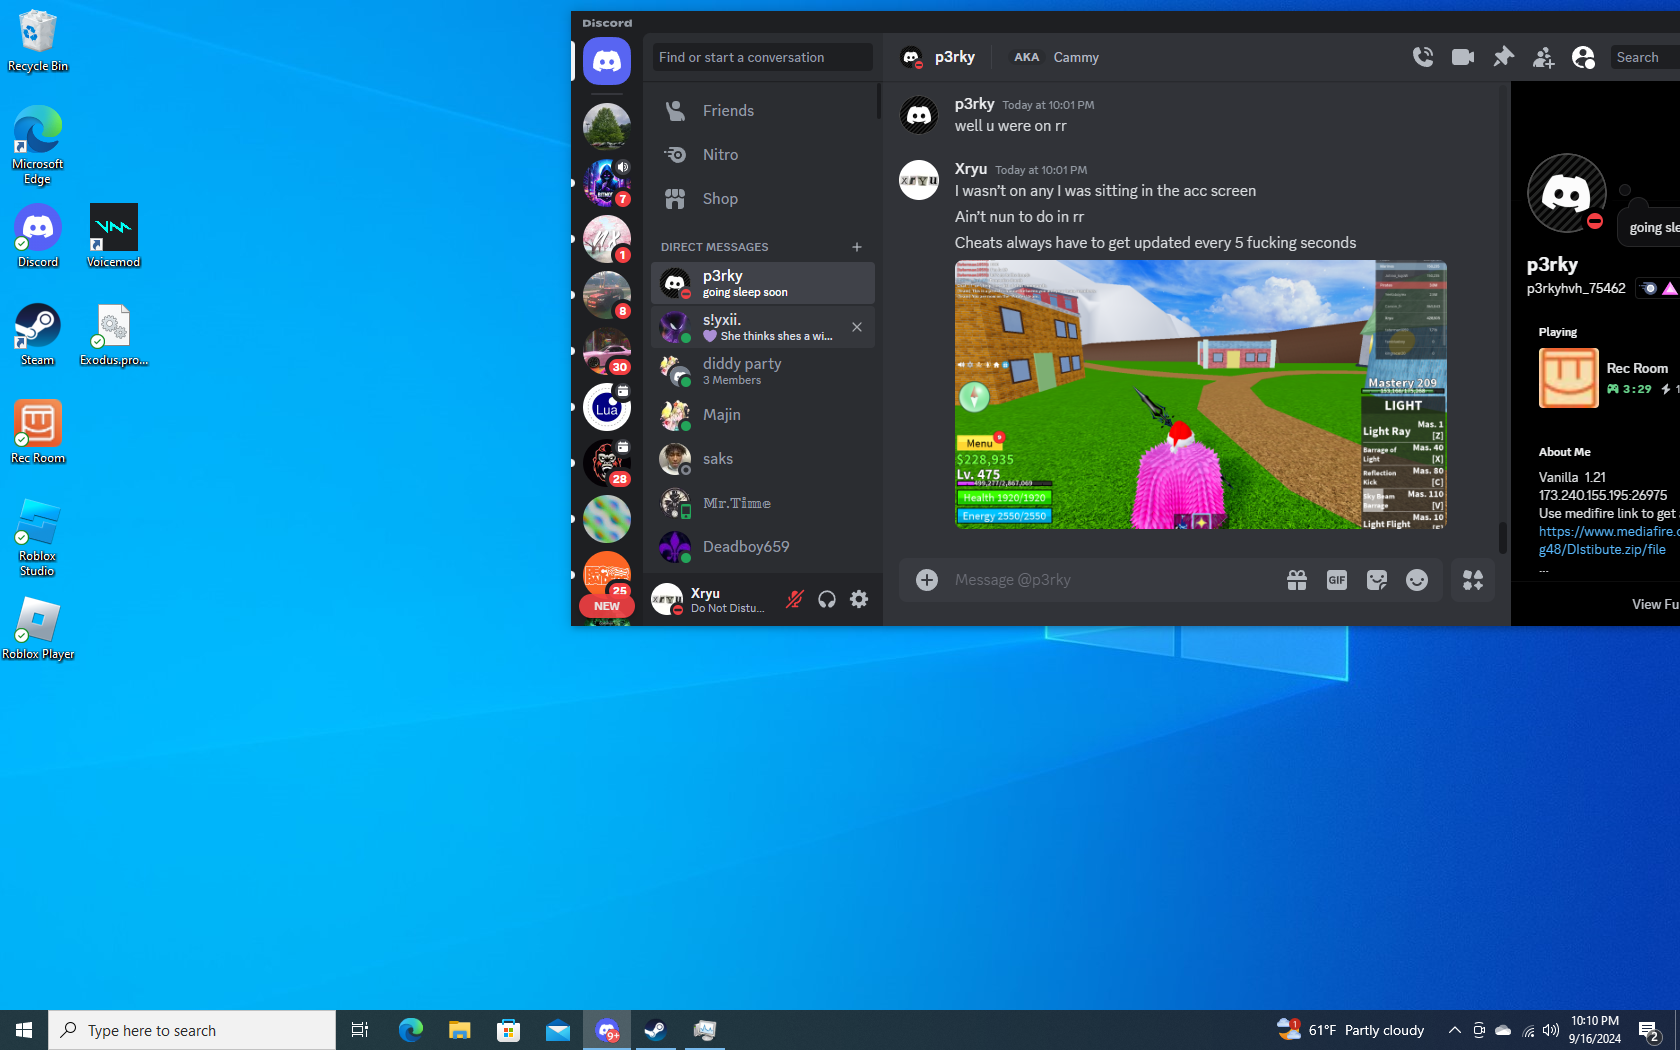
Task: Select the Voicemod desktop shortcut
Action: tap(113, 236)
